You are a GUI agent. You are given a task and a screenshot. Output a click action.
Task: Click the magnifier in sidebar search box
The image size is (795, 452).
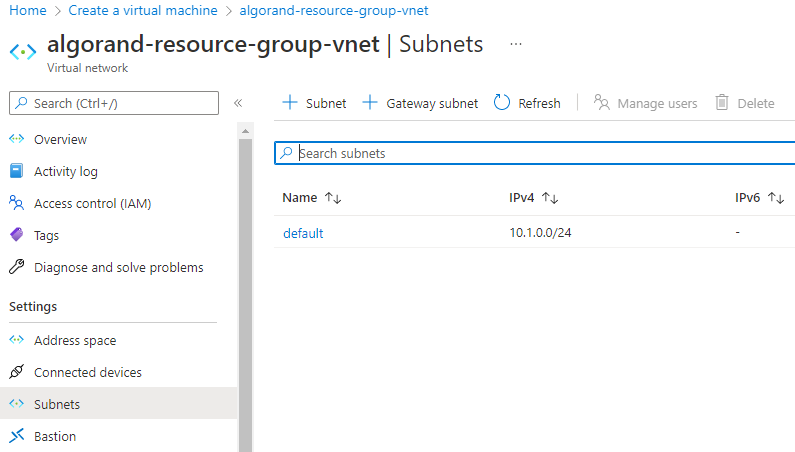tap(21, 103)
